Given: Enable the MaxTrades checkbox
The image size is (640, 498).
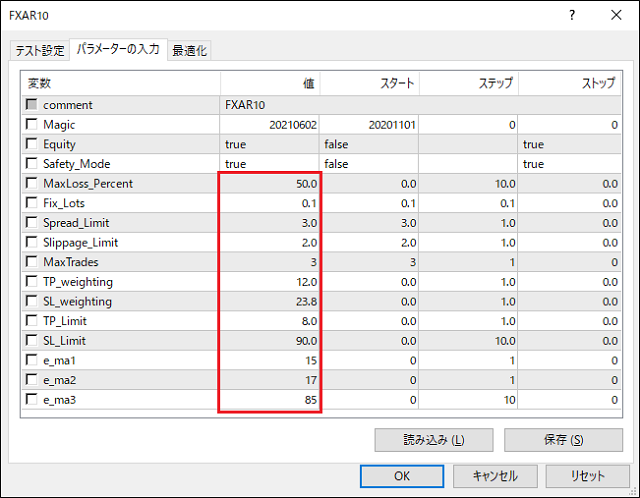Looking at the screenshot, I should (31, 262).
